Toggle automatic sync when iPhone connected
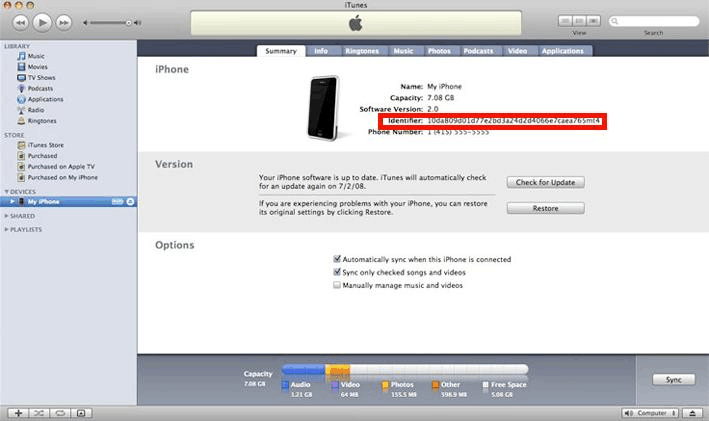This screenshot has height=421, width=709. [x=337, y=259]
